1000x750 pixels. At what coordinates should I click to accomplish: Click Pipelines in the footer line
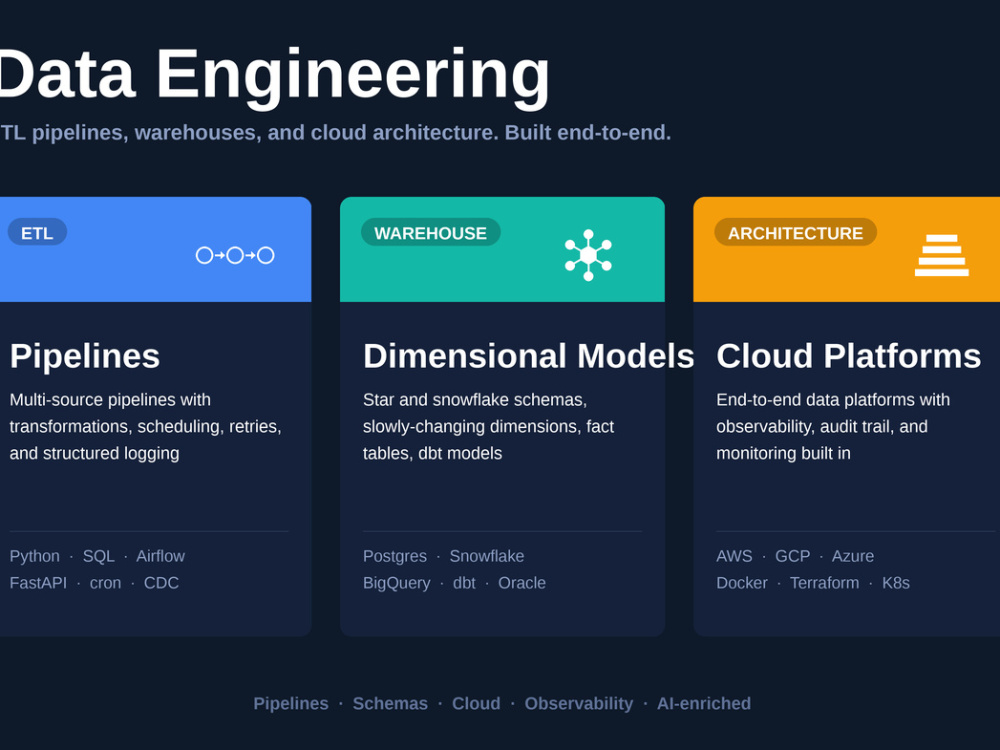click(291, 703)
